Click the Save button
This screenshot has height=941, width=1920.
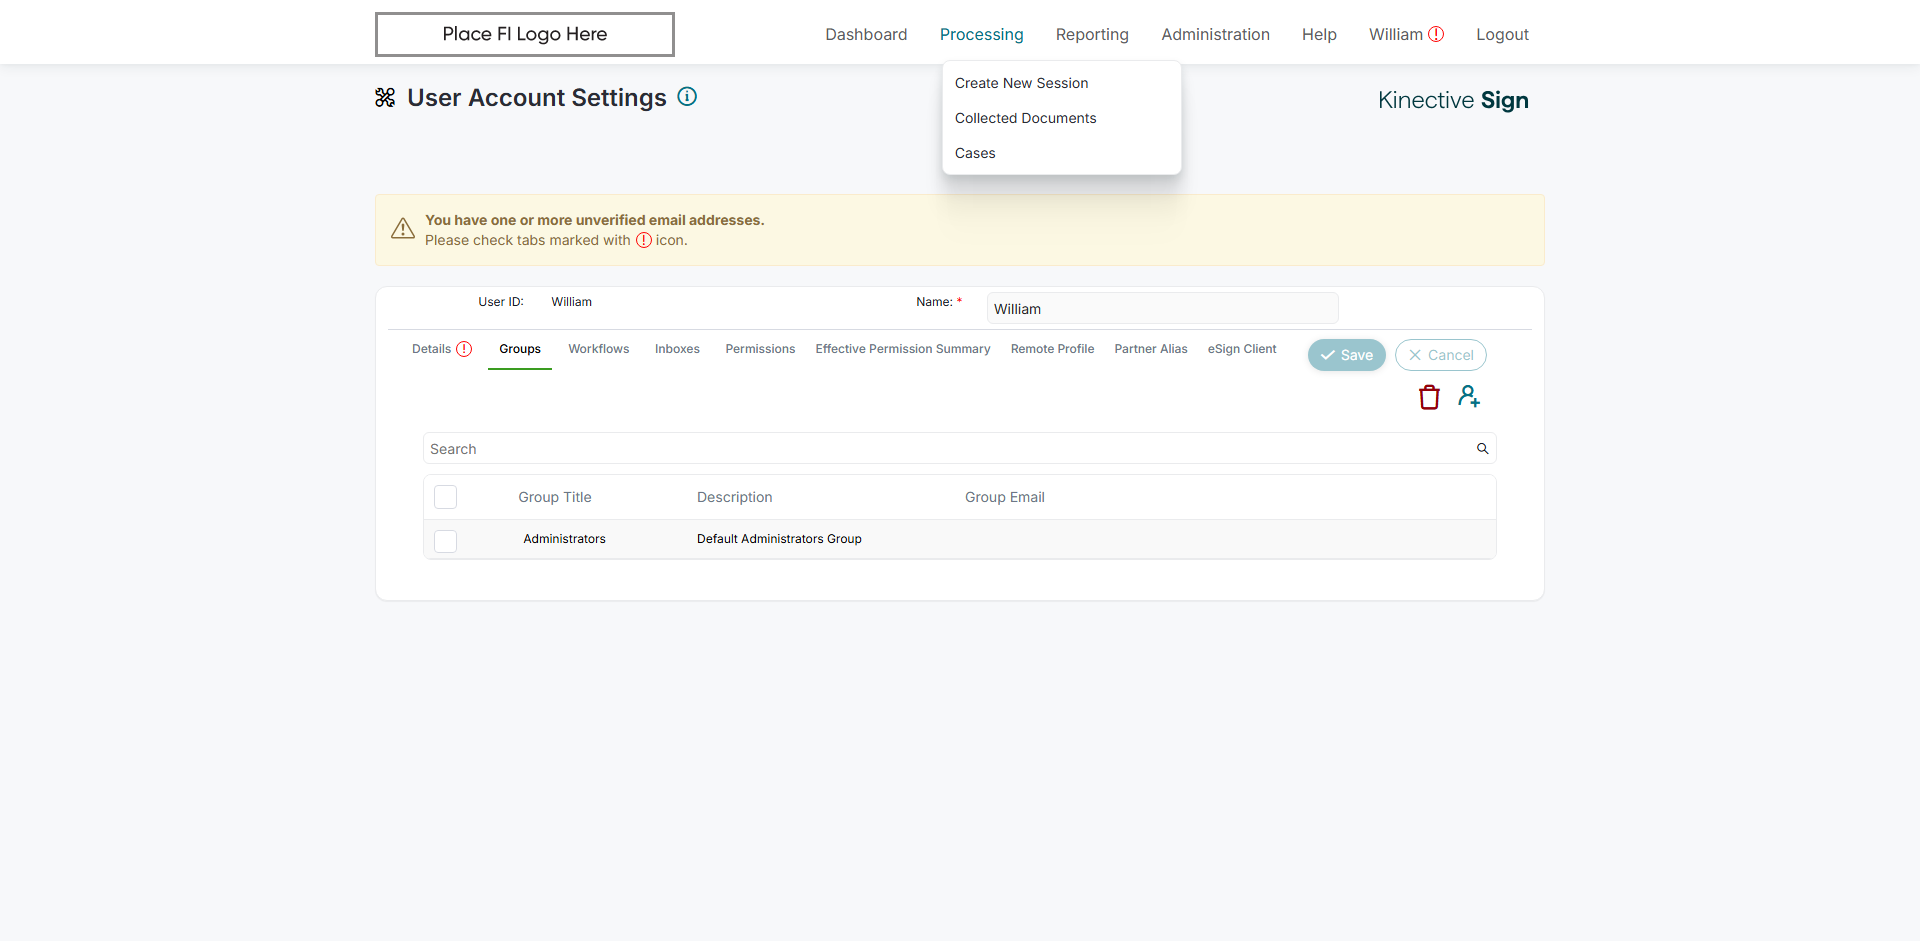click(x=1347, y=355)
